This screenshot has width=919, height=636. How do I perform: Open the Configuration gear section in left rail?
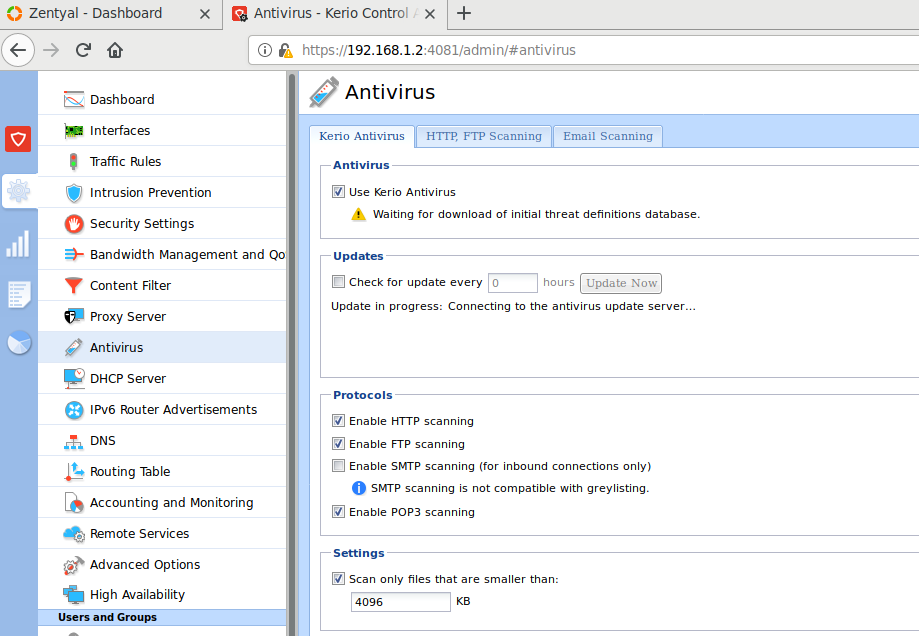[x=19, y=191]
